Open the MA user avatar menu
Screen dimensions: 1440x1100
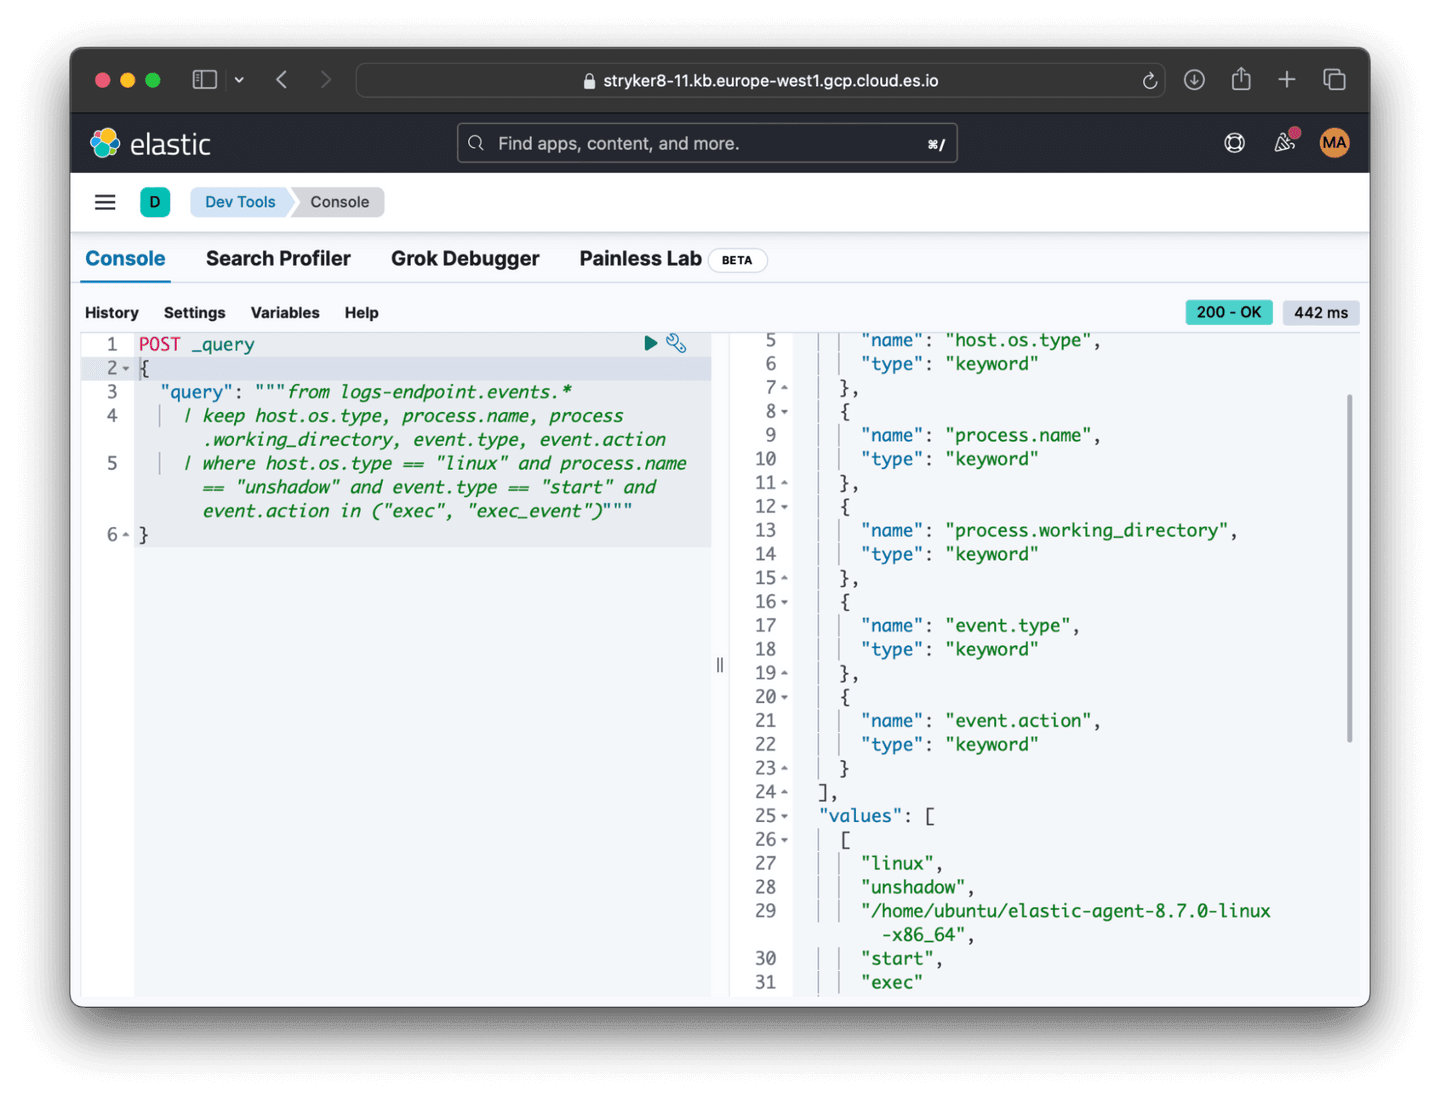click(x=1334, y=143)
